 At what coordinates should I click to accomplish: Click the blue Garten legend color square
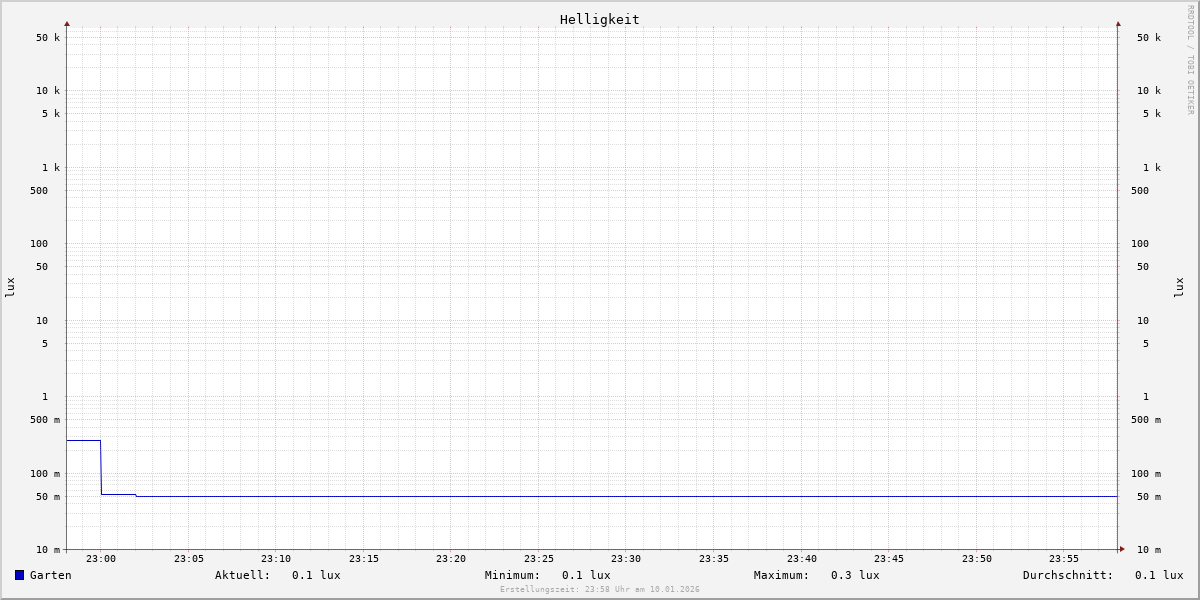pyautogui.click(x=19, y=575)
